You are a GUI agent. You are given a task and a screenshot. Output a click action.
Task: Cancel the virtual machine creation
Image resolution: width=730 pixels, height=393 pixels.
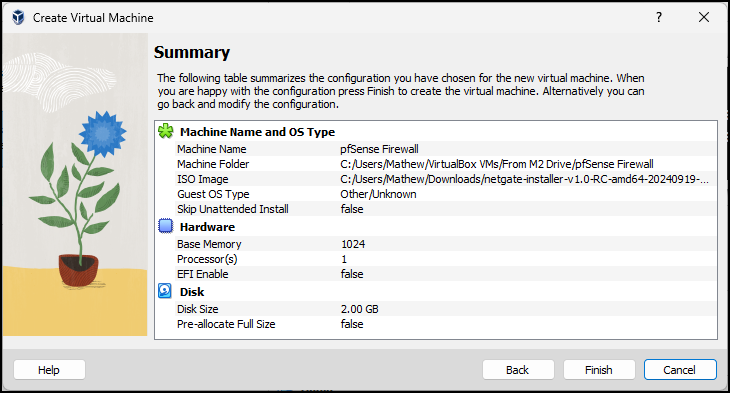coord(680,370)
